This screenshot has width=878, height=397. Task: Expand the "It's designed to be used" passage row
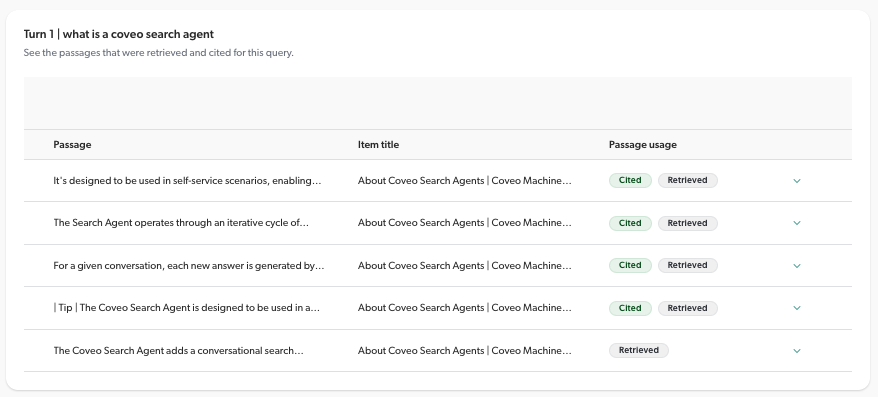coord(797,181)
